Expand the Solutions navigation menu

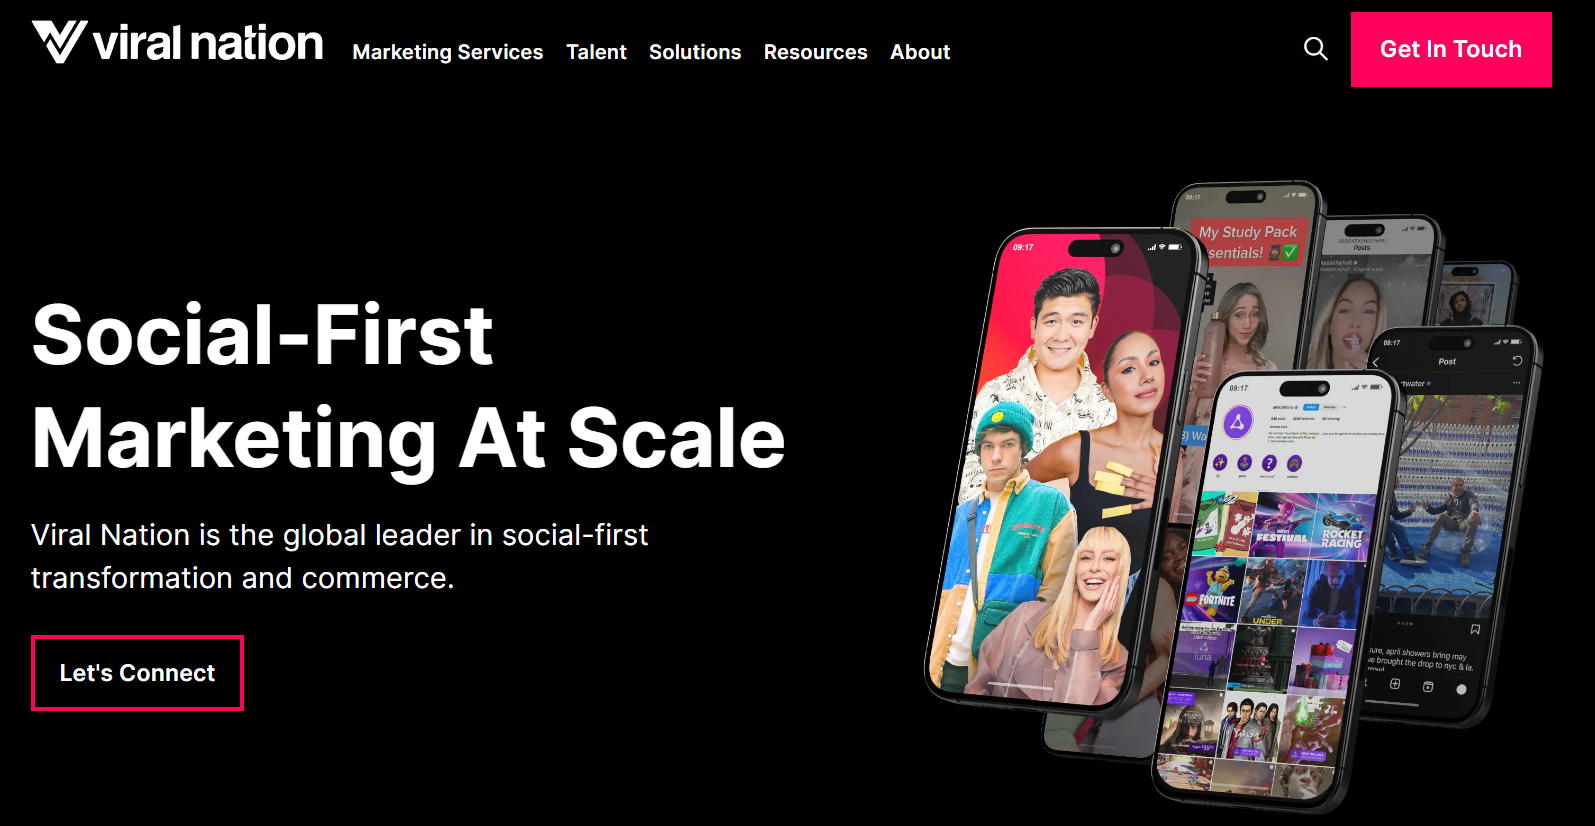pos(695,52)
